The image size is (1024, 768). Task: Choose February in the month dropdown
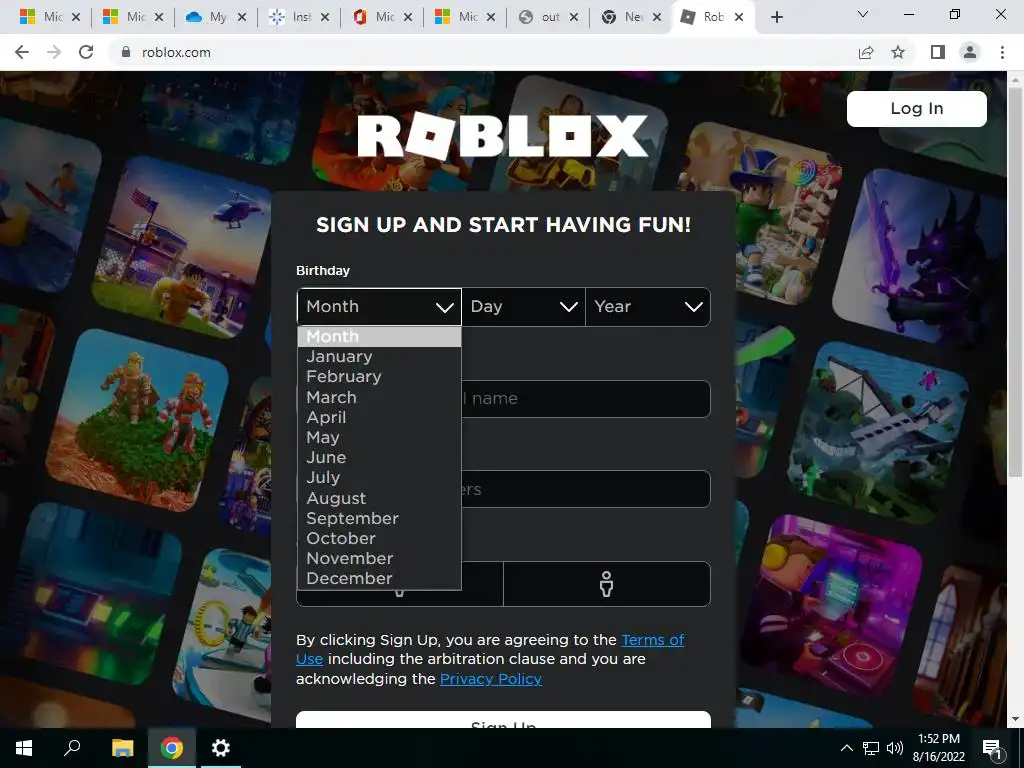(379, 377)
